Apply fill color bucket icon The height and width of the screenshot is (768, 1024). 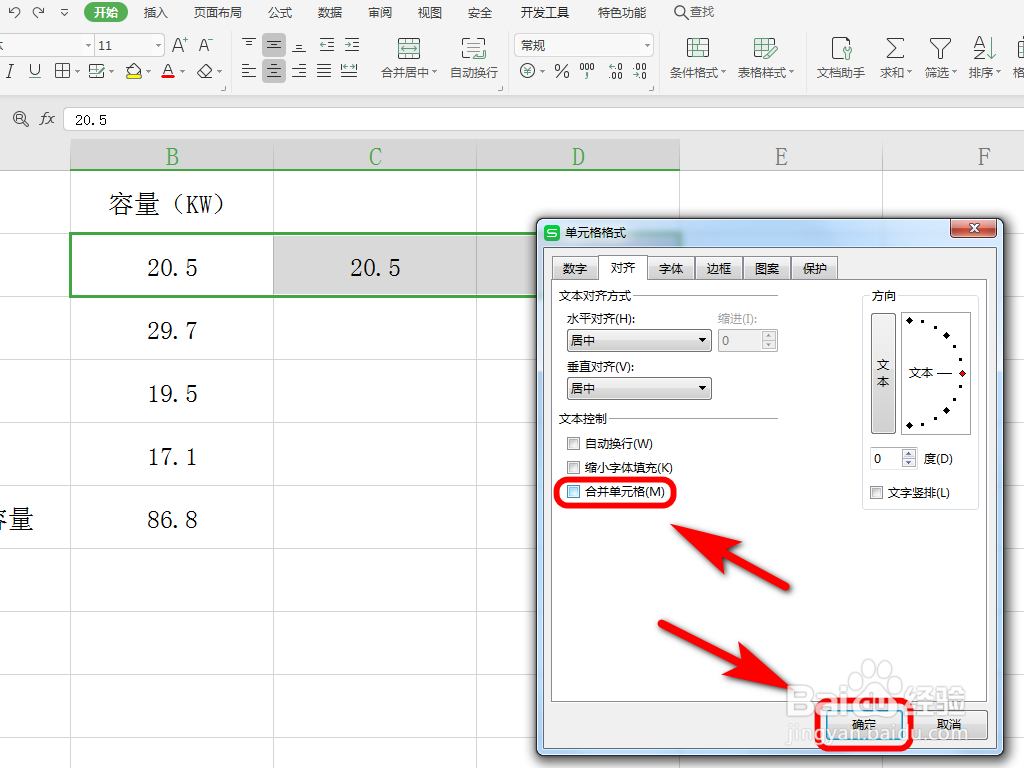point(134,71)
